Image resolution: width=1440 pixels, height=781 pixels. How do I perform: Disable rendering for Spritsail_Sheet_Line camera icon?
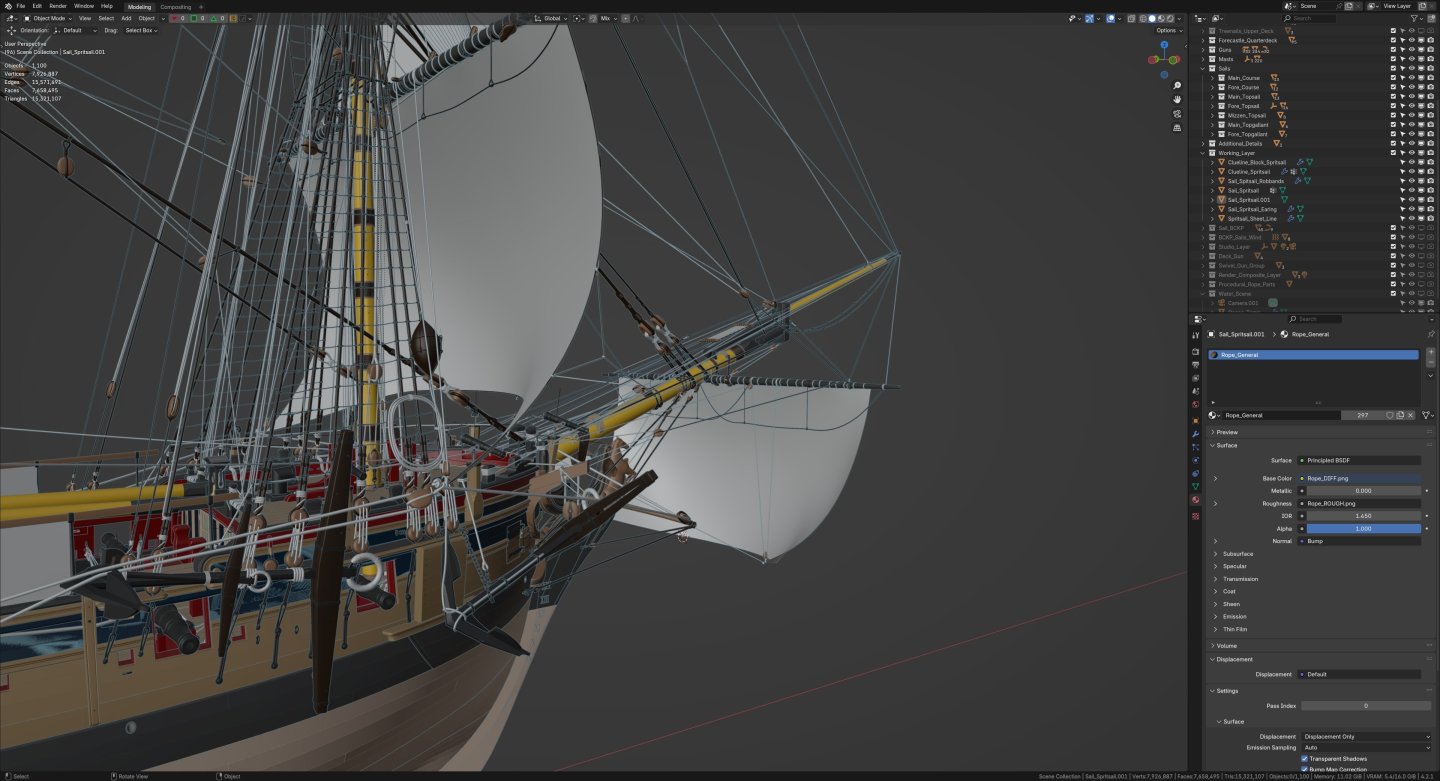point(1429,218)
